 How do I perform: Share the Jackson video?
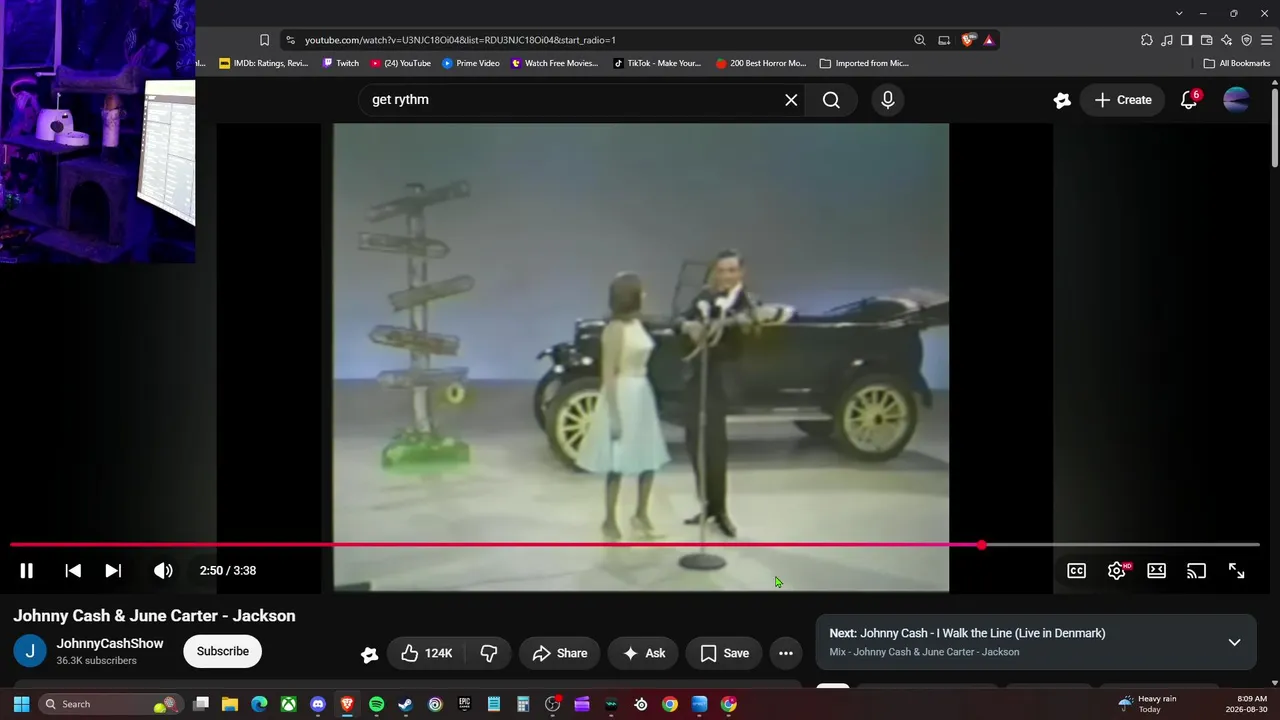point(560,653)
